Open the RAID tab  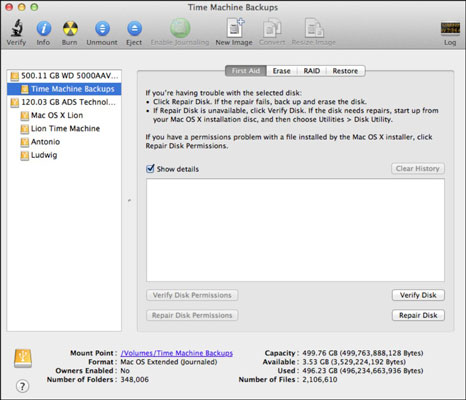(x=312, y=71)
